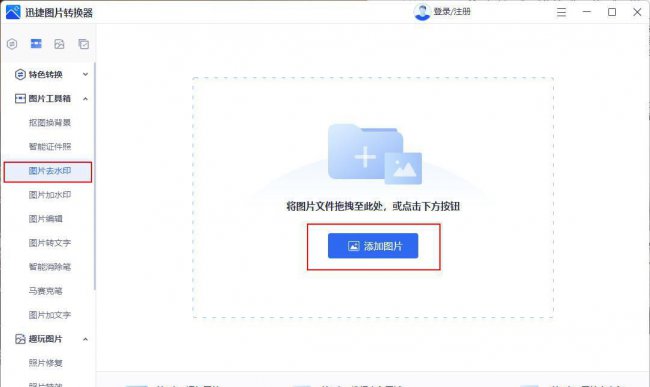Switch to the toolbox sidebar tab icon
650x387 pixels.
pyautogui.click(x=36, y=44)
